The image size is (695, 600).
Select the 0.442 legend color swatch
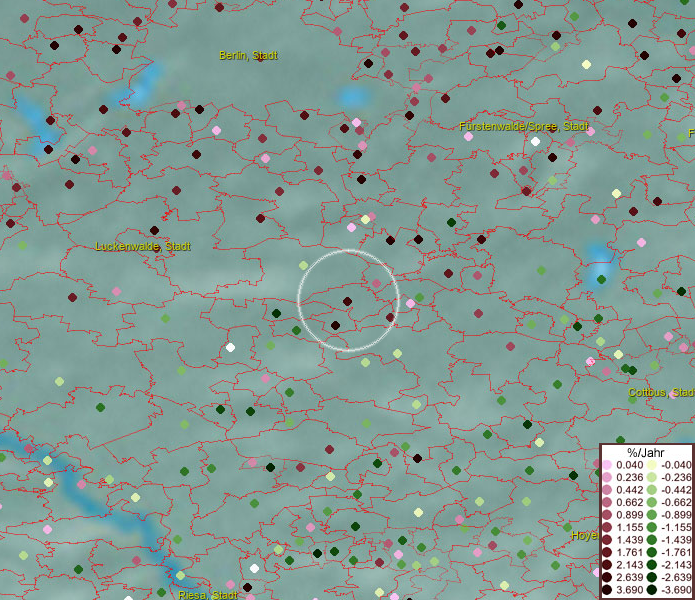tap(607, 490)
